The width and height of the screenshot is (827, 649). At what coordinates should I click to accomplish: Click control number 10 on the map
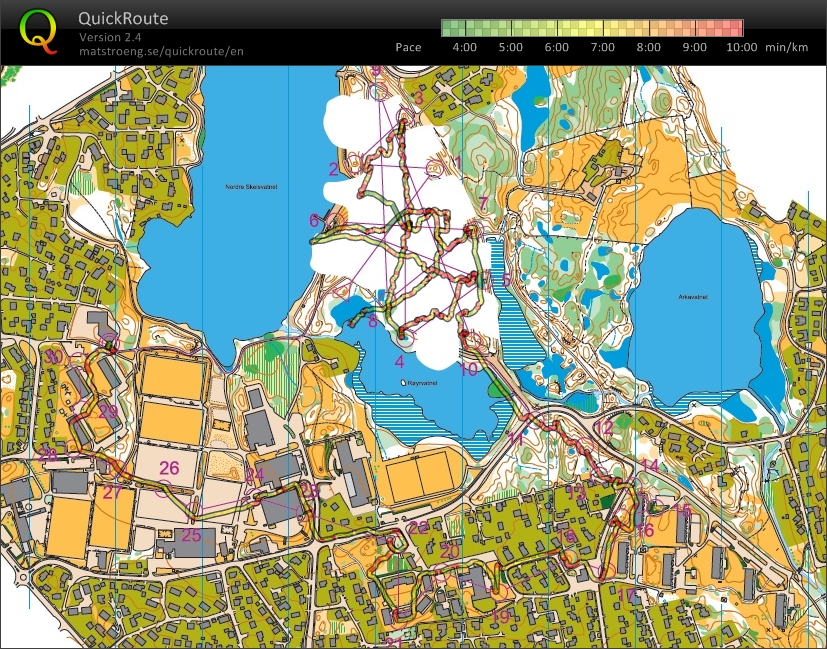(x=469, y=369)
